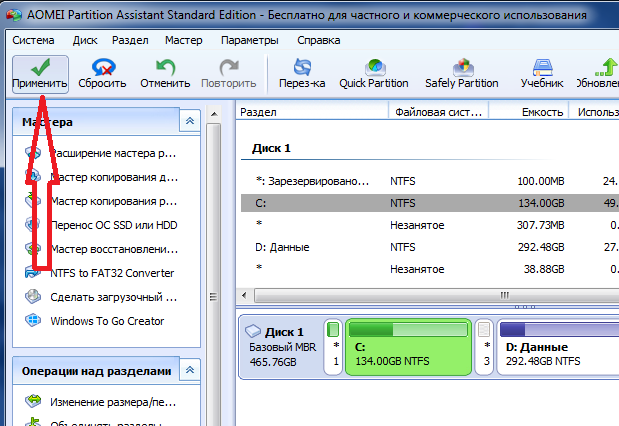Click the Отменить (Undo) arrow icon
Viewport: 619px width, 426px height.
(x=165, y=67)
